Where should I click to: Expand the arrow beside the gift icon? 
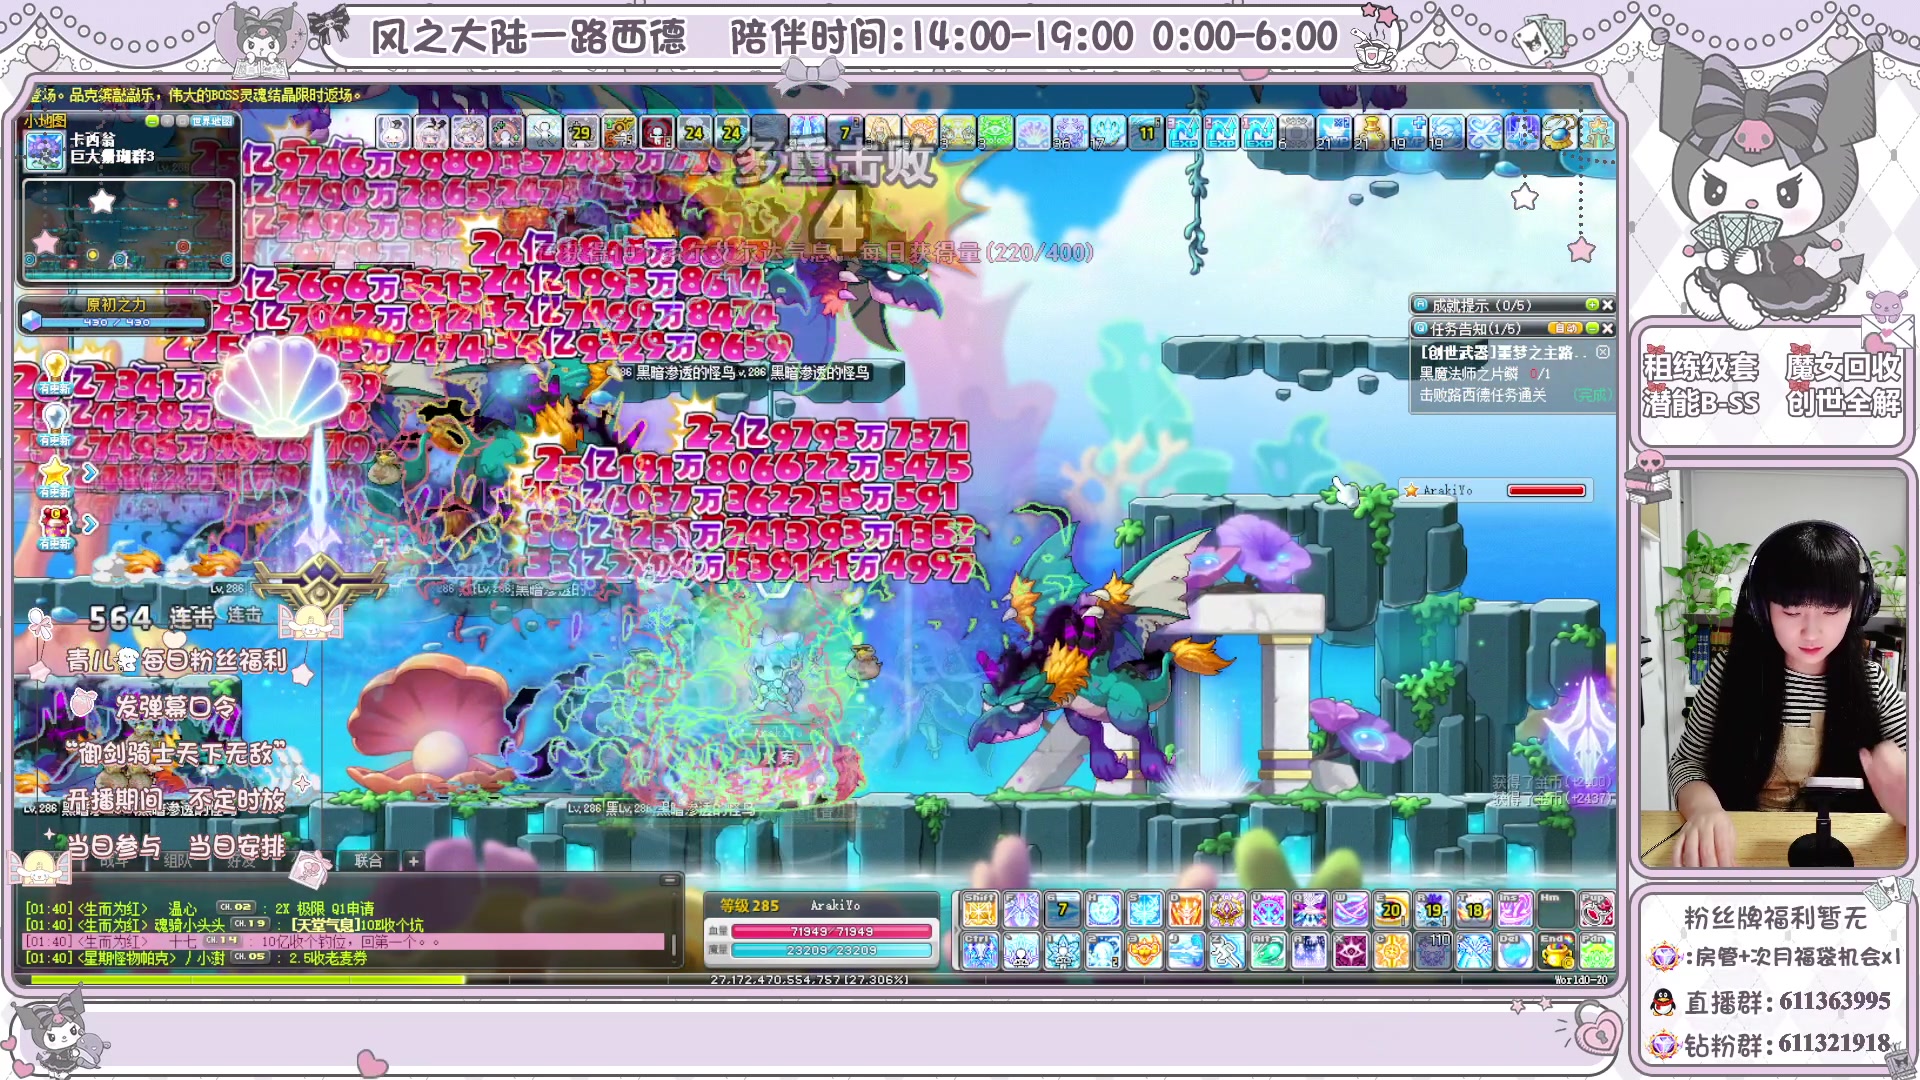(x=89, y=523)
